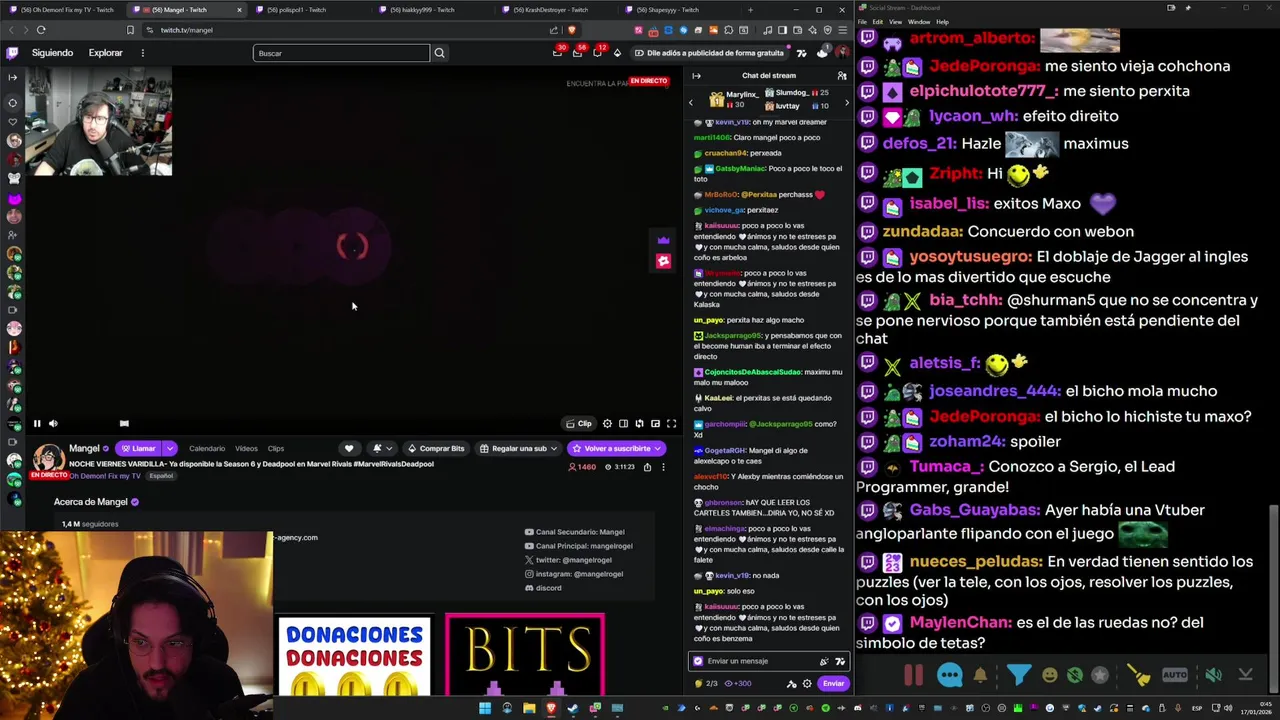Collapse the stream chat panel

[696, 76]
